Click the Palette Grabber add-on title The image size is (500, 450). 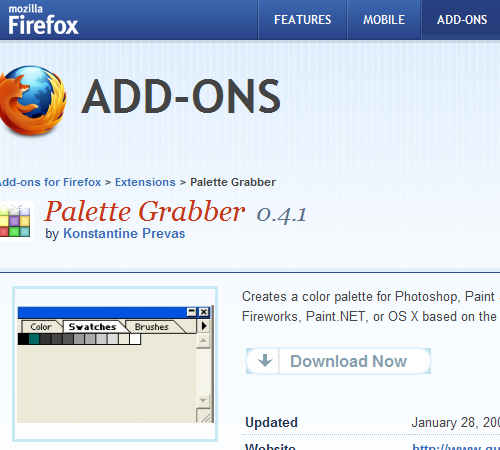pyautogui.click(x=145, y=211)
